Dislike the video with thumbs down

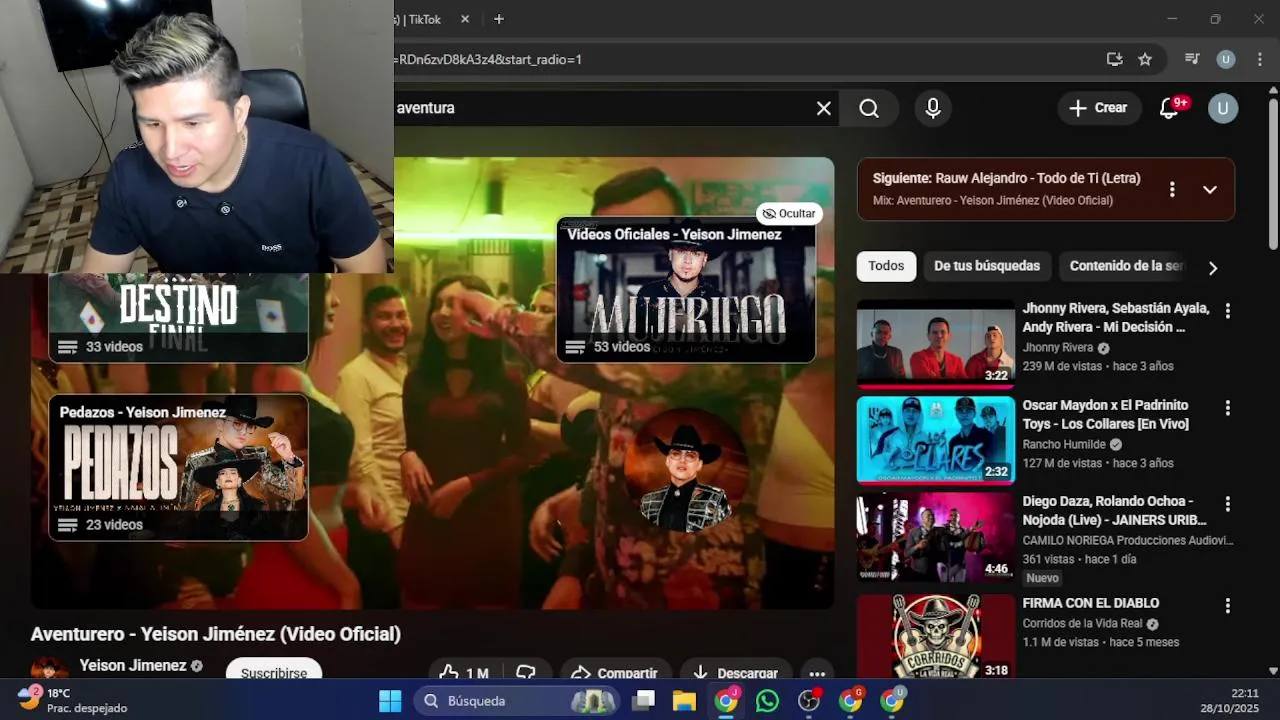526,671
